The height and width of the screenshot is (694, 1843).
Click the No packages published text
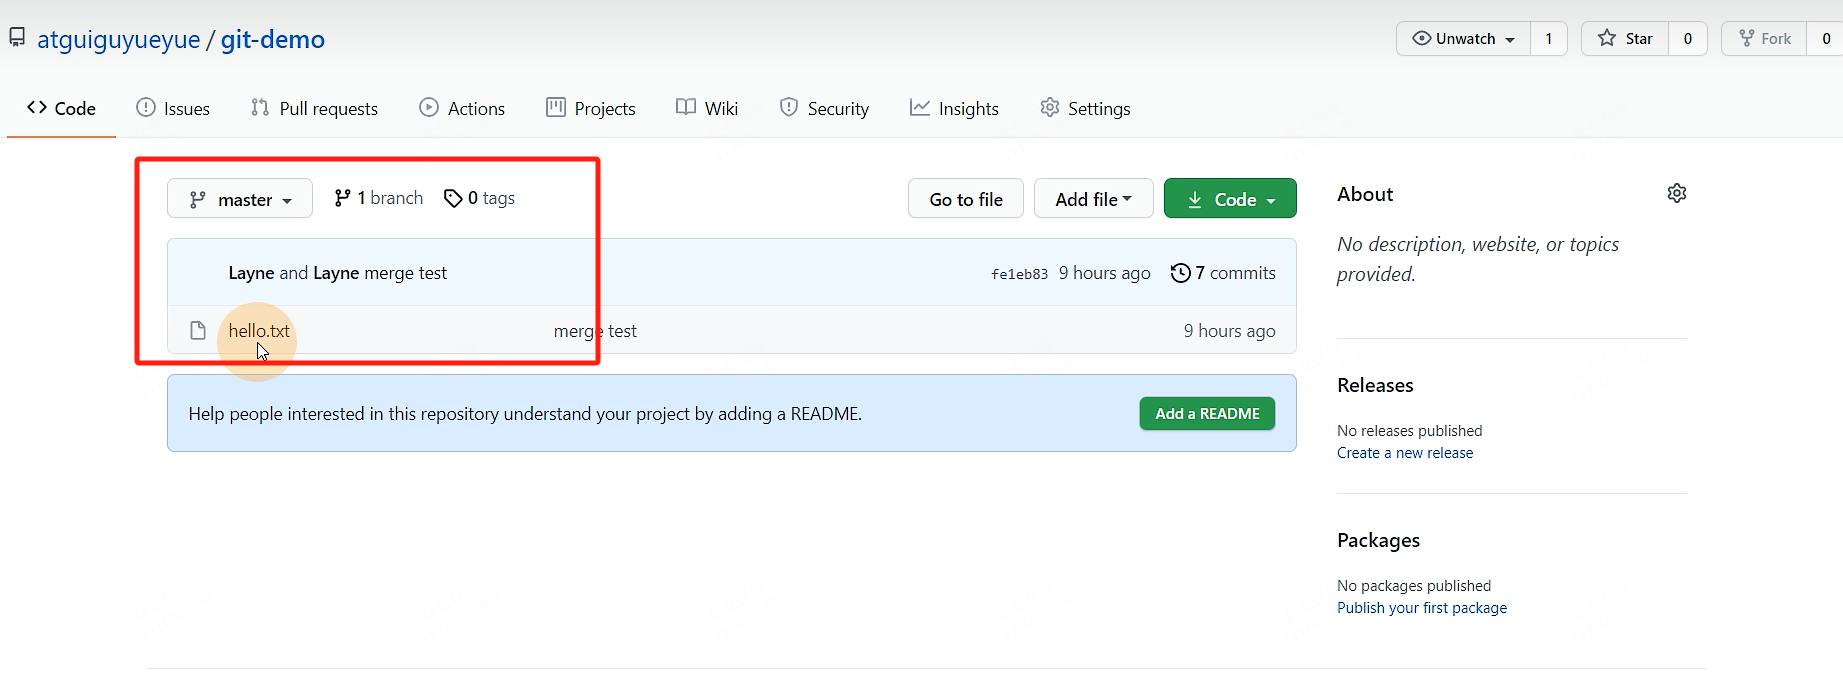click(1414, 586)
